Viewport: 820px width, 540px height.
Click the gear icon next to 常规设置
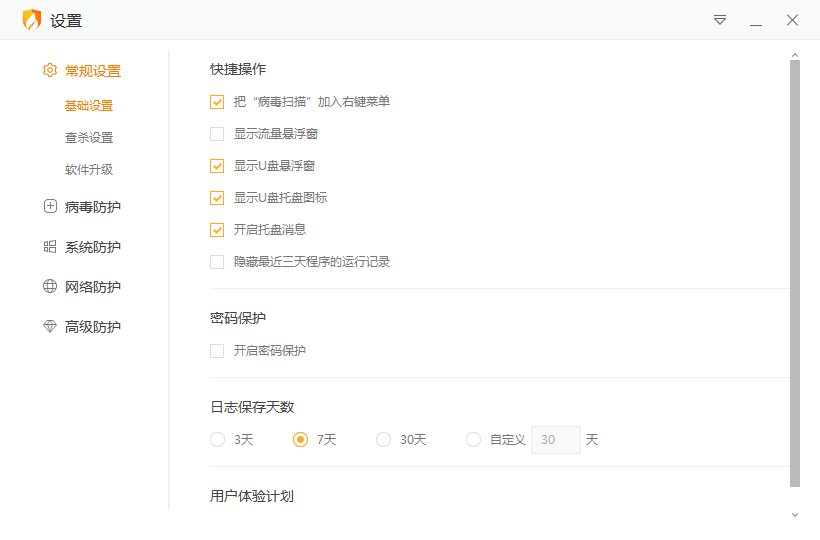click(50, 70)
